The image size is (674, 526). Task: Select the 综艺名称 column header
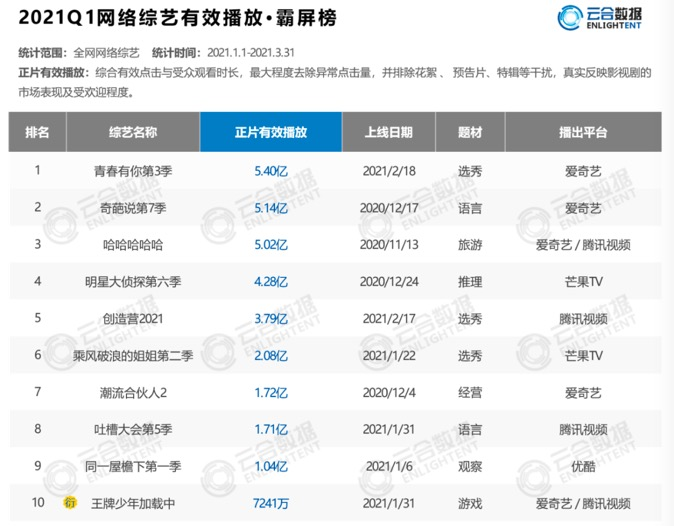click(x=133, y=132)
